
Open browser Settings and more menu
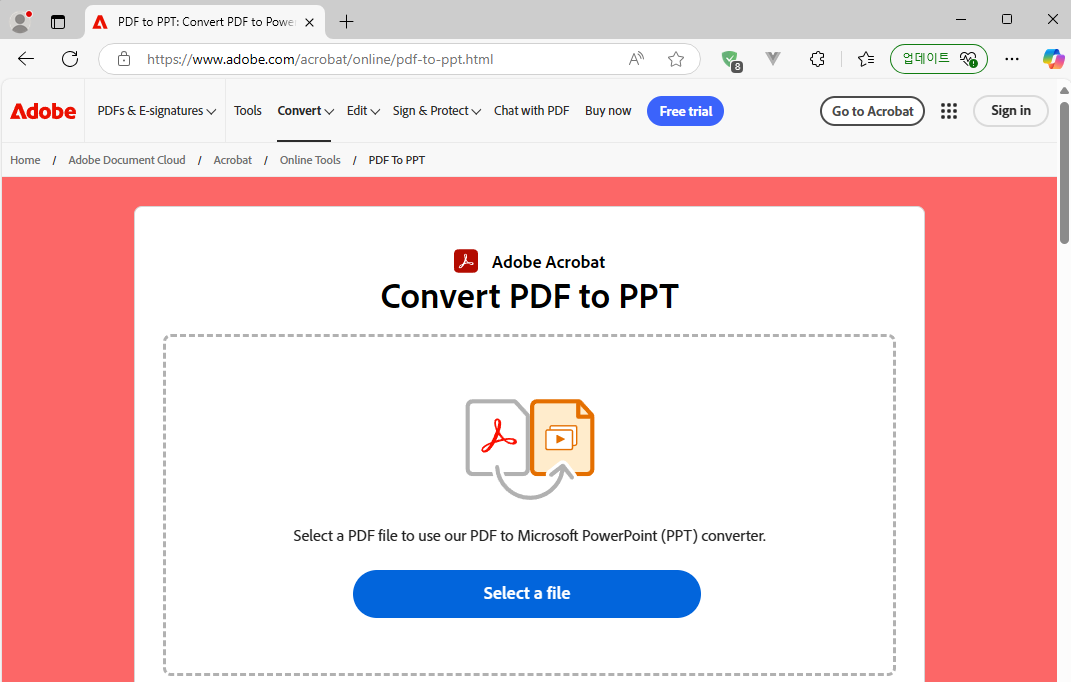(x=1012, y=59)
